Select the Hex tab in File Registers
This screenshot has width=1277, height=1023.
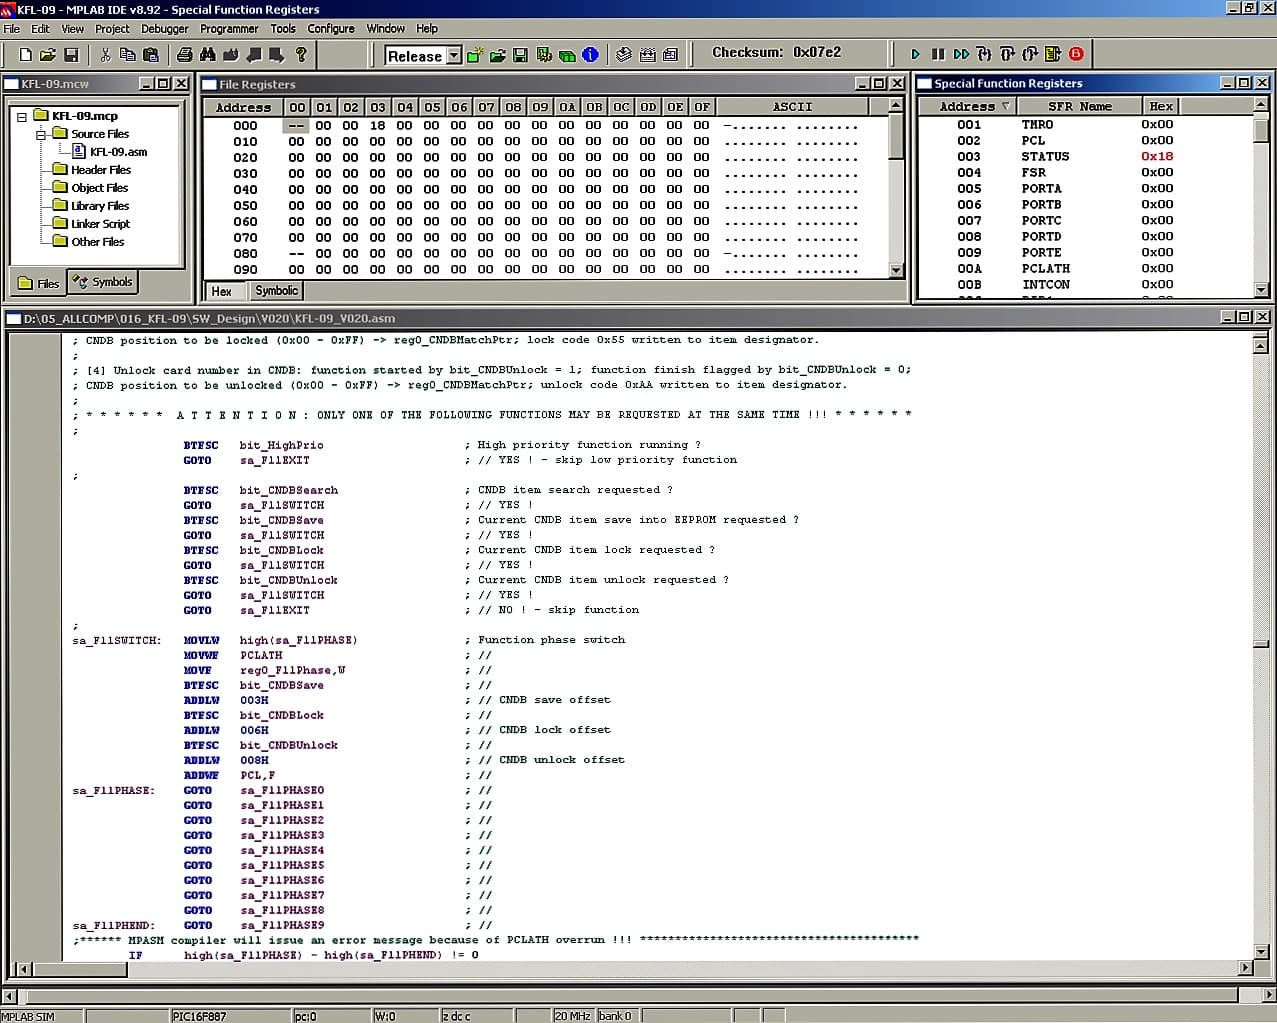point(222,291)
